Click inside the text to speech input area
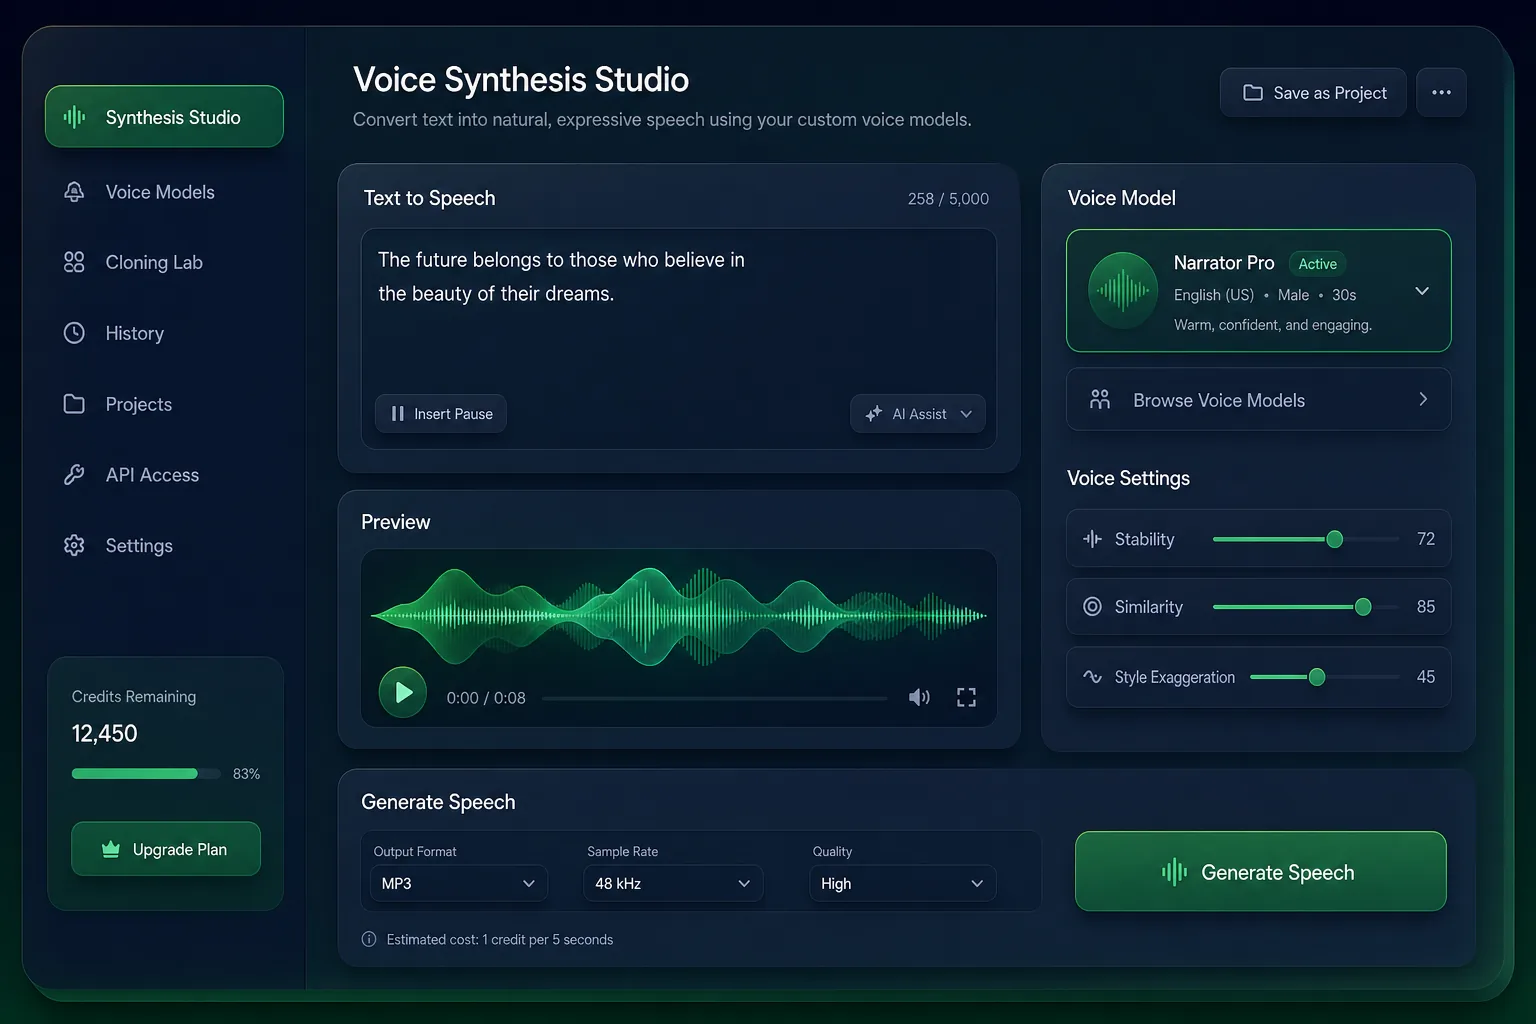Viewport: 1536px width, 1024px height. pos(679,339)
